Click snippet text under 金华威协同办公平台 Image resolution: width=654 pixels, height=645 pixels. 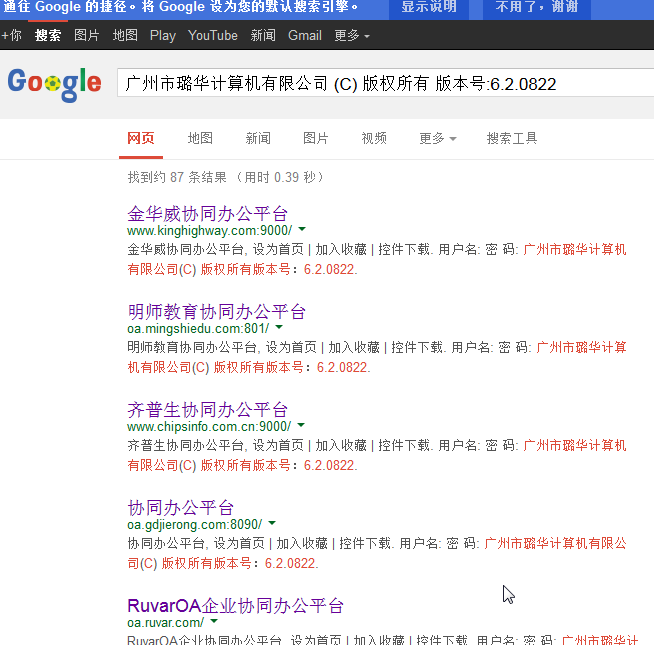click(377, 259)
